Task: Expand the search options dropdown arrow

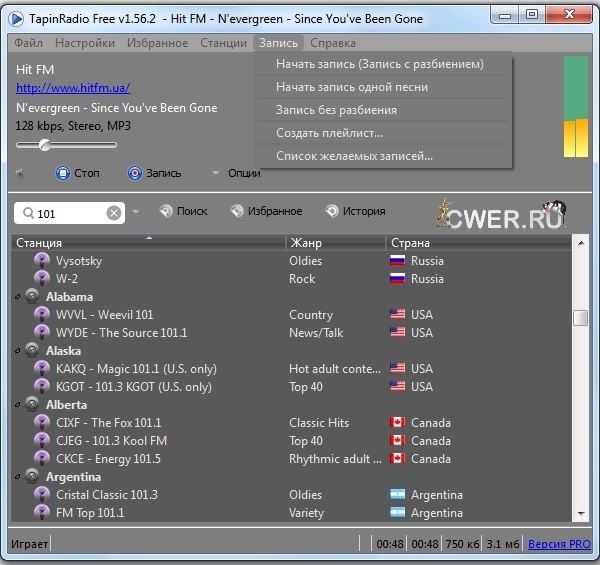Action: click(x=136, y=212)
